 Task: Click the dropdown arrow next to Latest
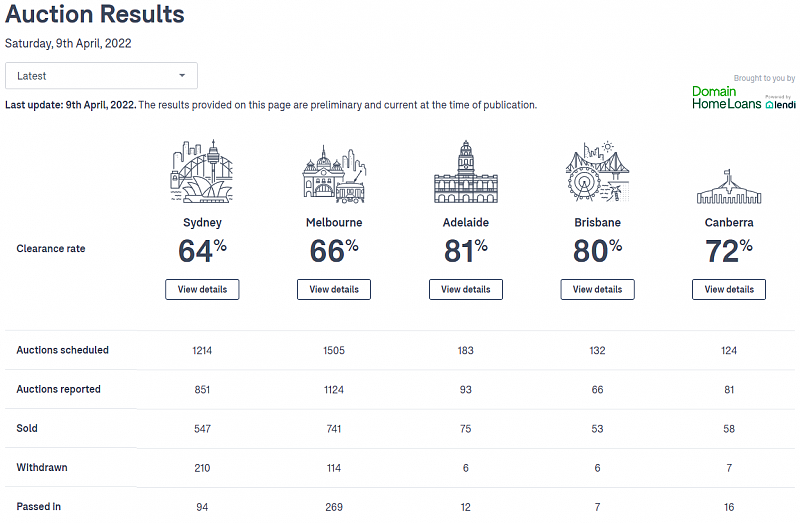pos(182,76)
